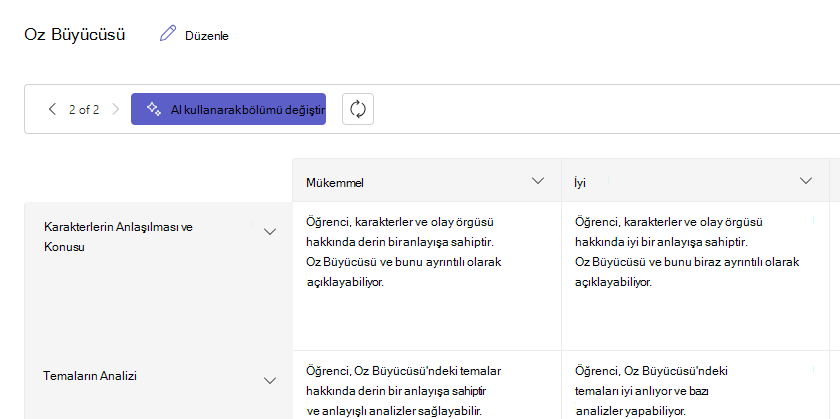Click the Mükemmel column header text
The height and width of the screenshot is (419, 840).
click(x=335, y=183)
